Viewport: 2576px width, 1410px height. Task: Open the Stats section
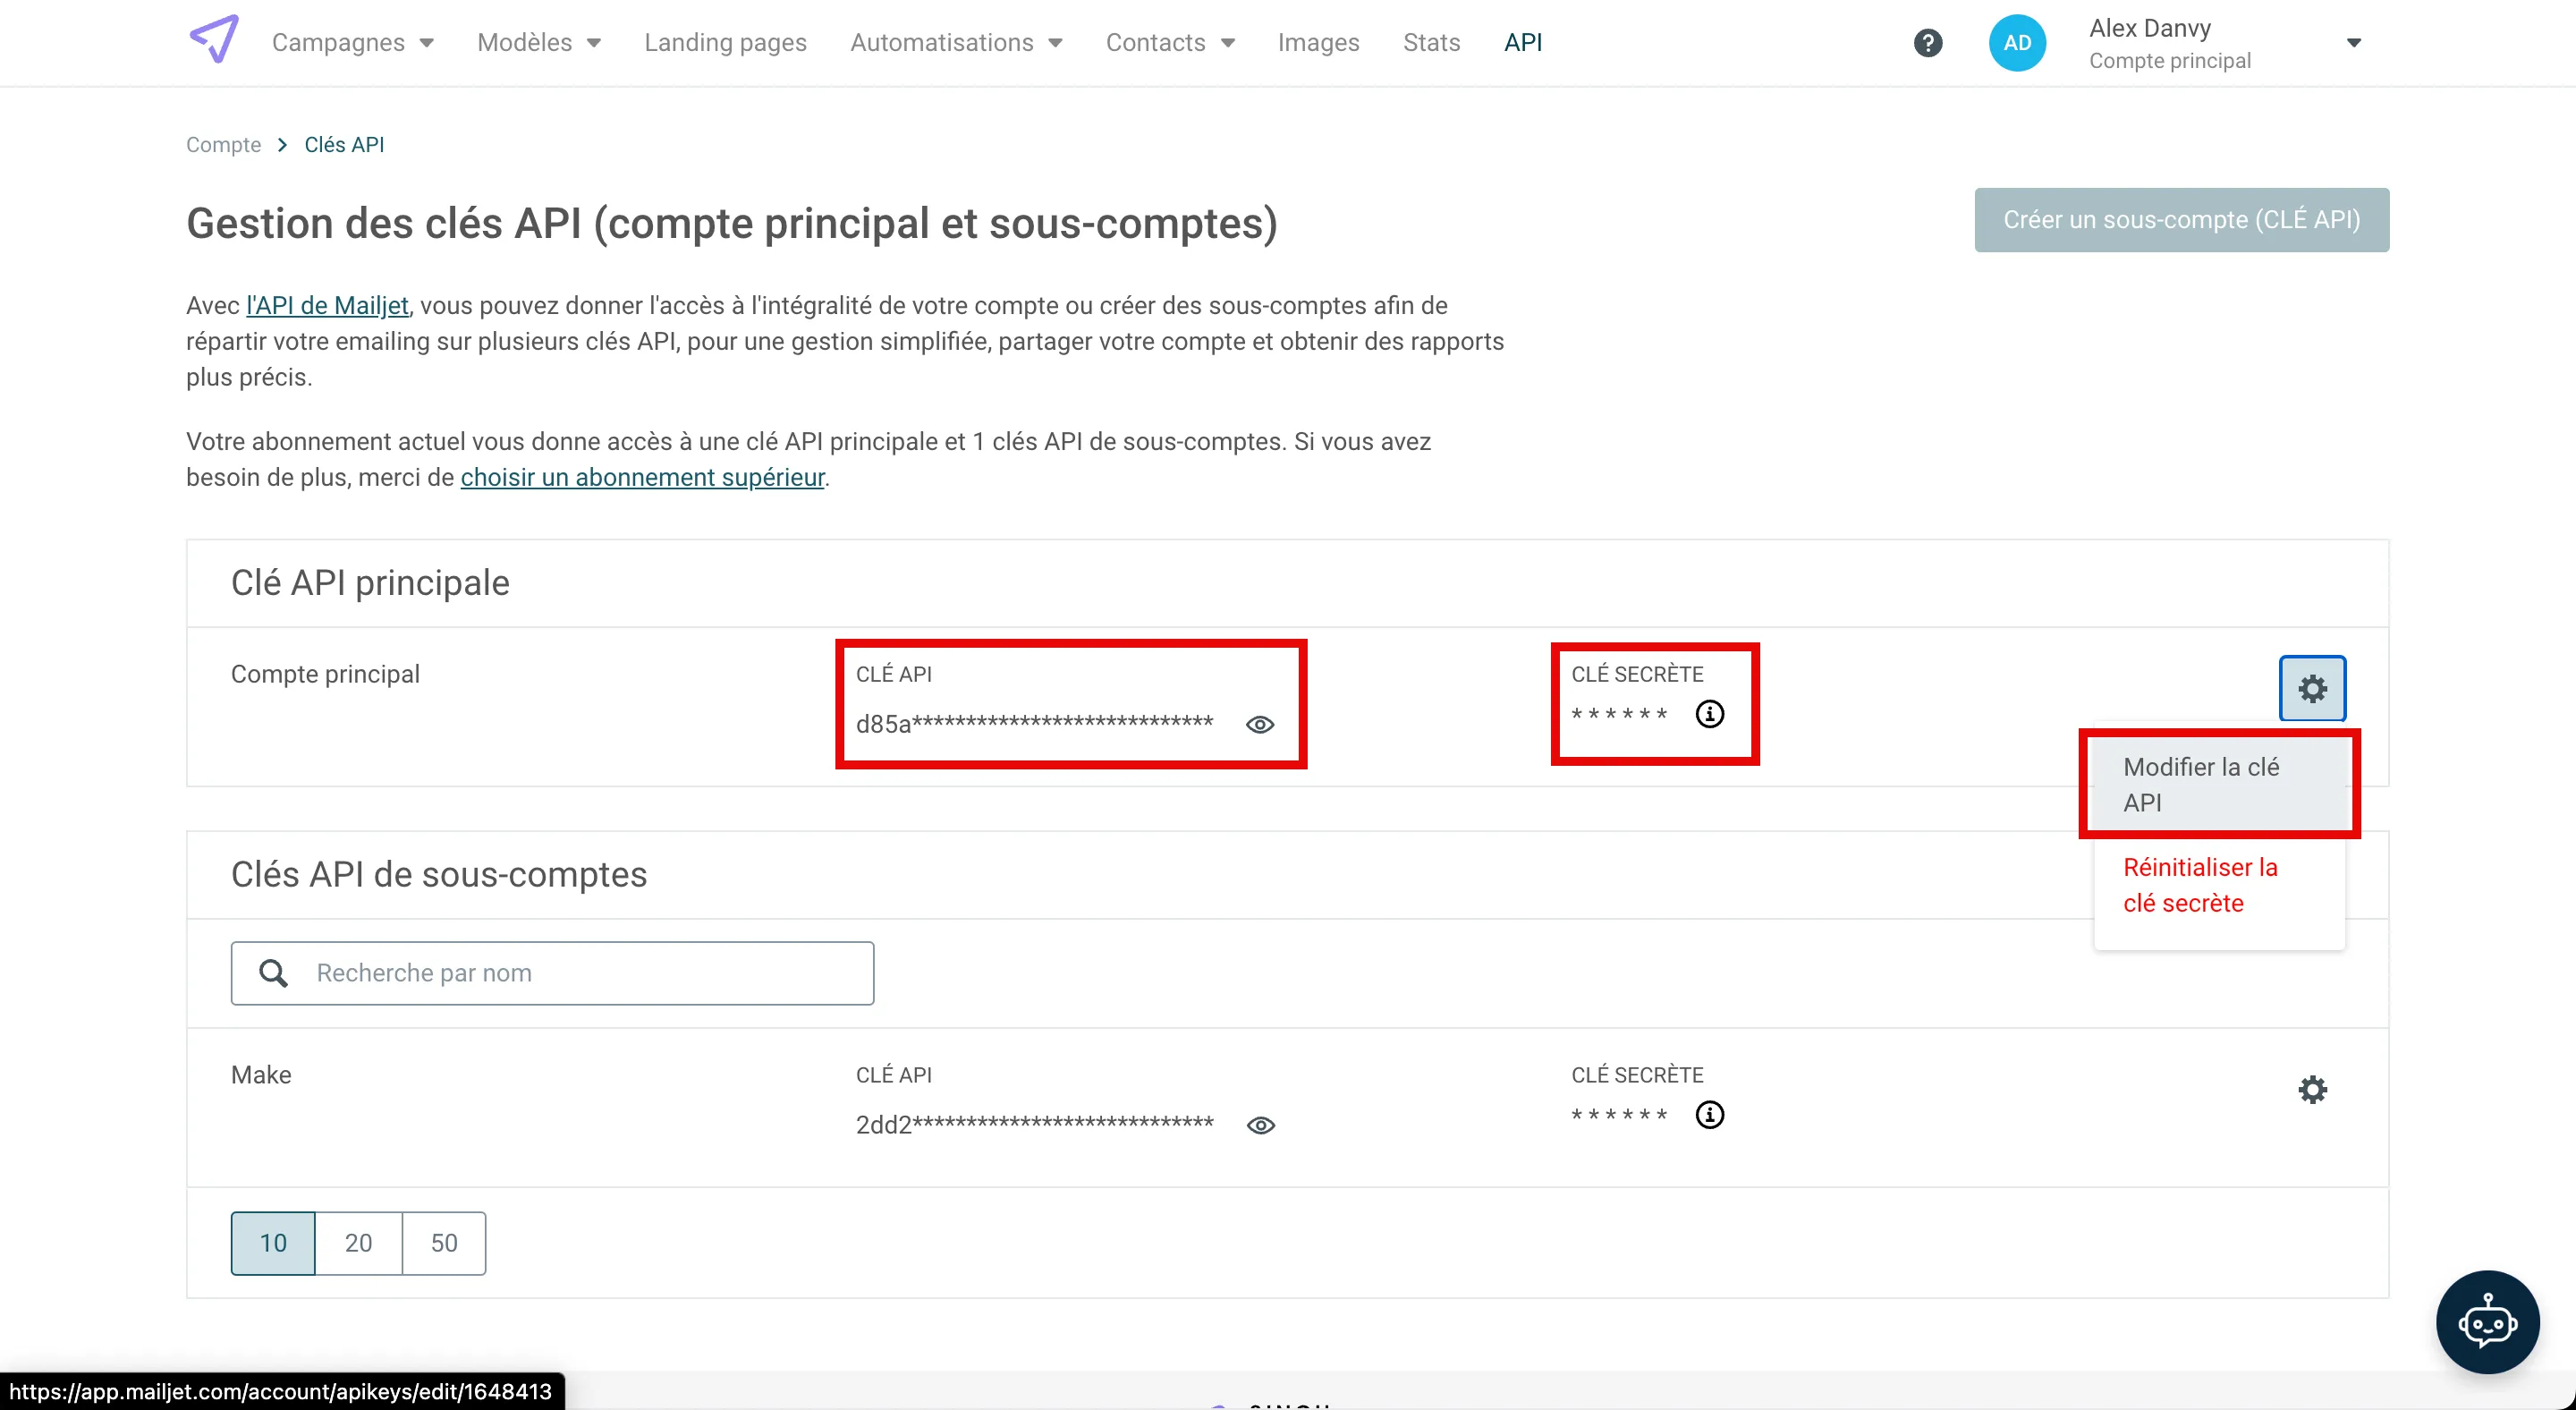pyautogui.click(x=1431, y=43)
